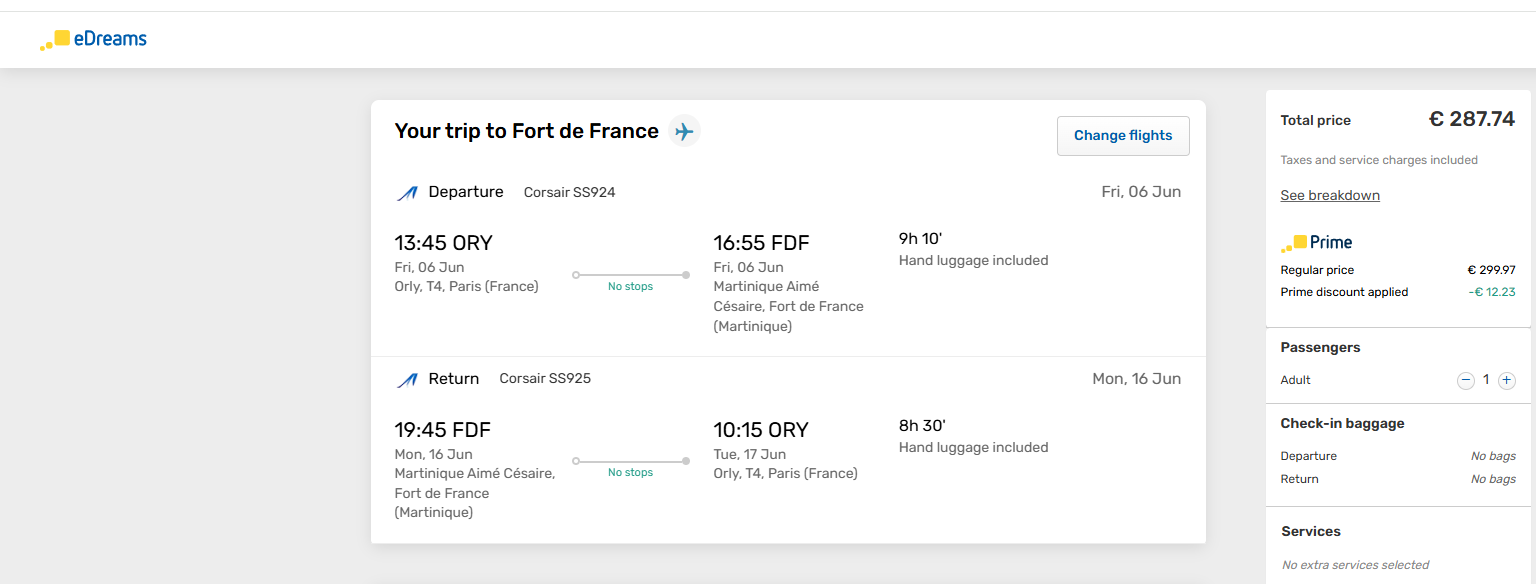
Task: Click the return flight 'No stops' line
Action: coord(630,461)
